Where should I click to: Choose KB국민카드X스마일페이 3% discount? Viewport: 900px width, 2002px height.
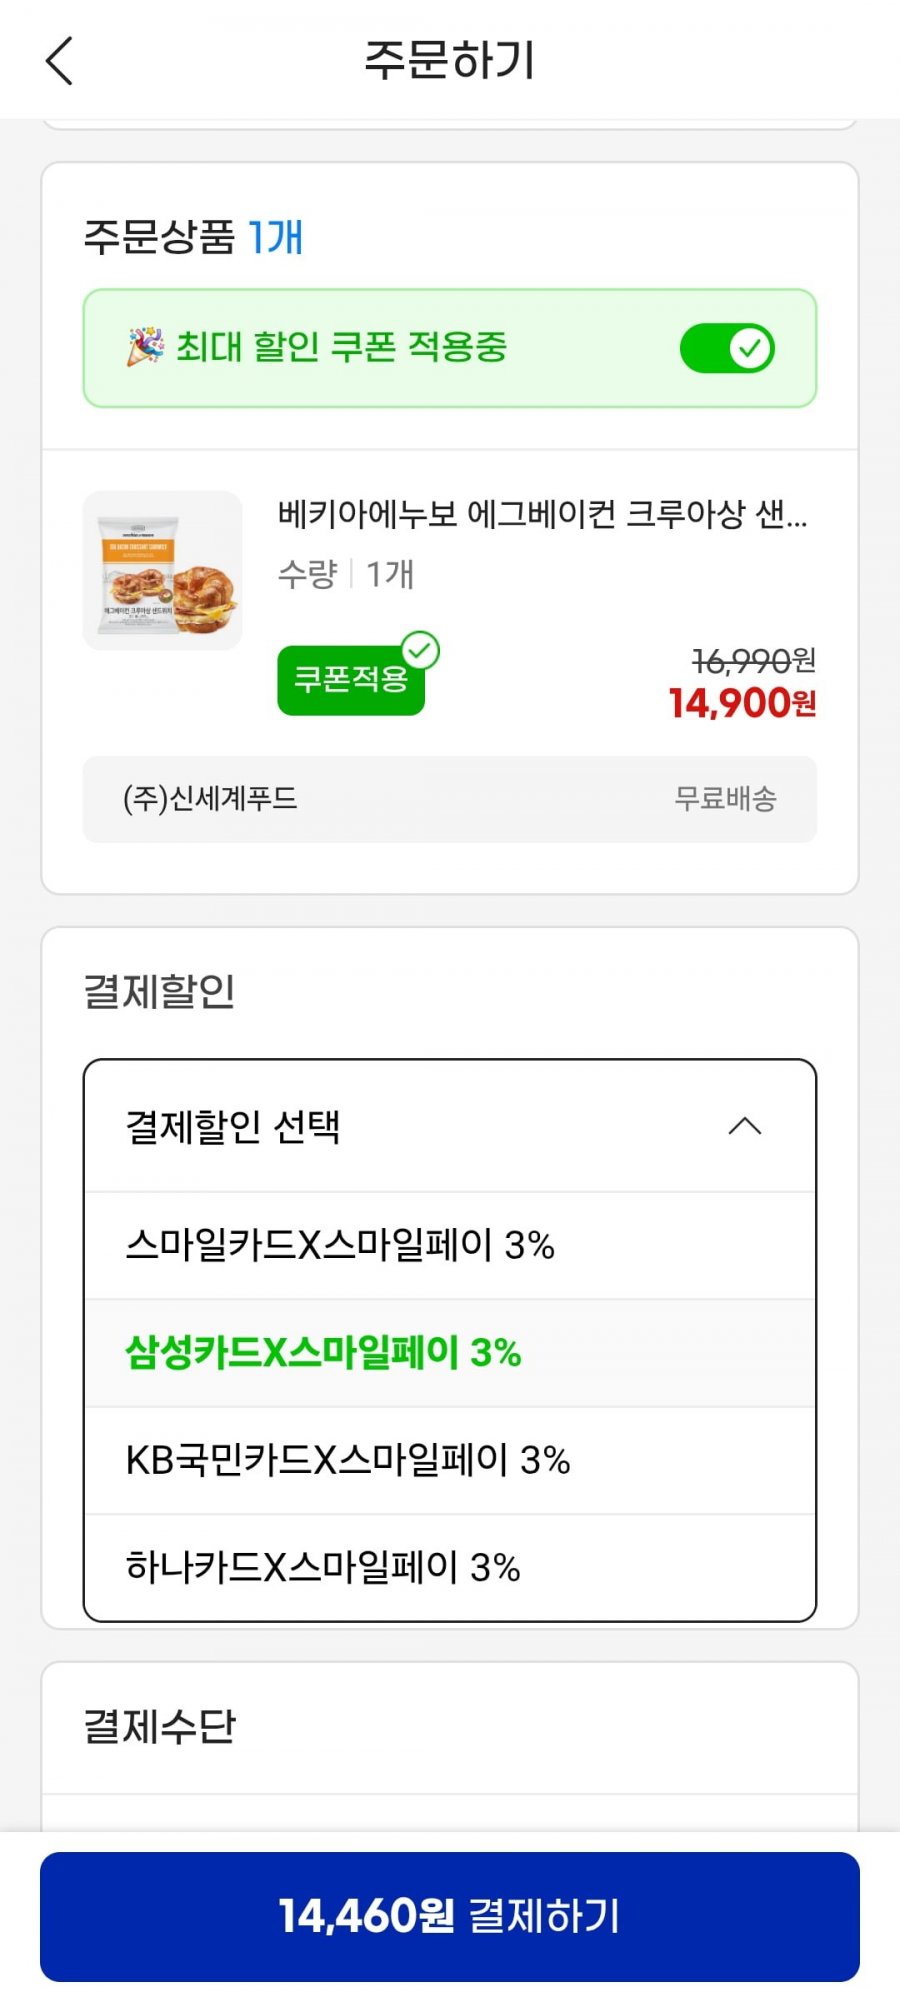(450, 1461)
